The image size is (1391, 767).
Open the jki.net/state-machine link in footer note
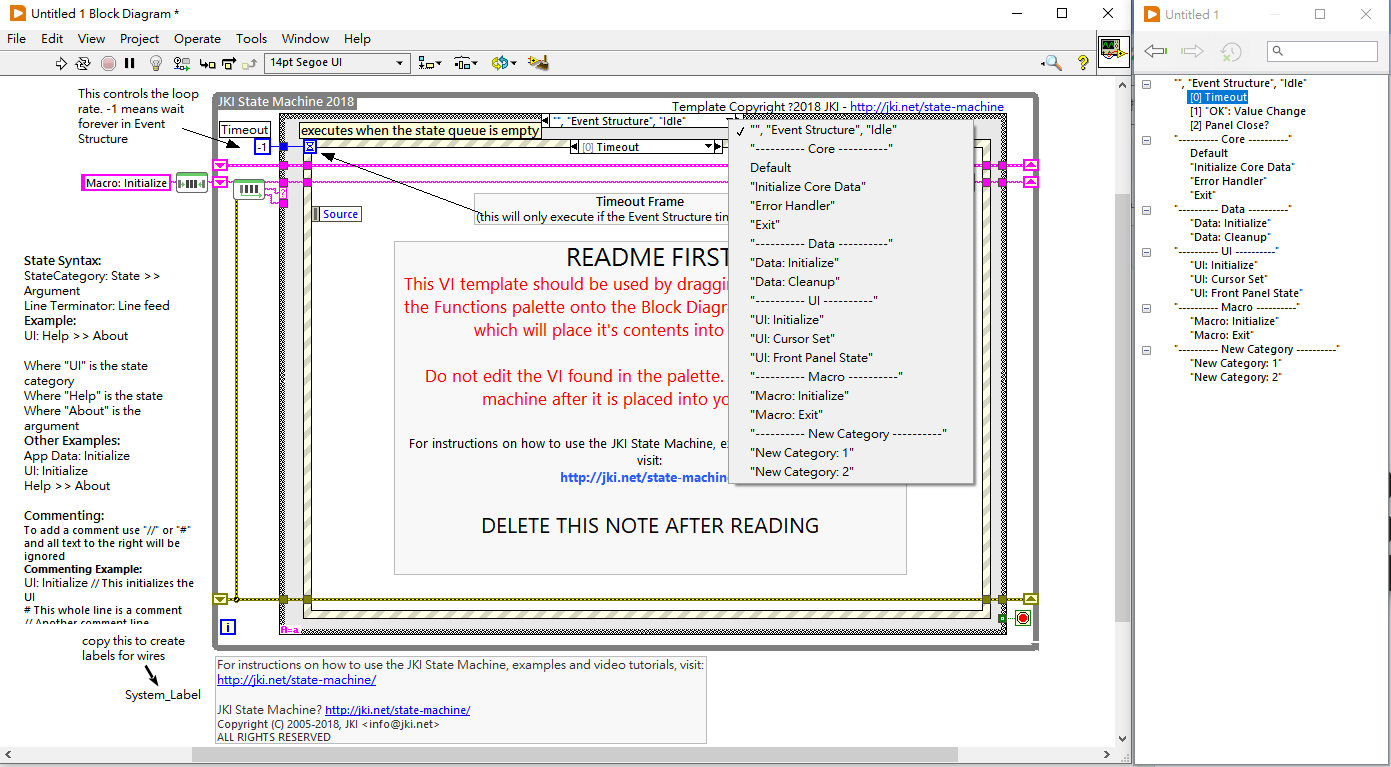296,680
